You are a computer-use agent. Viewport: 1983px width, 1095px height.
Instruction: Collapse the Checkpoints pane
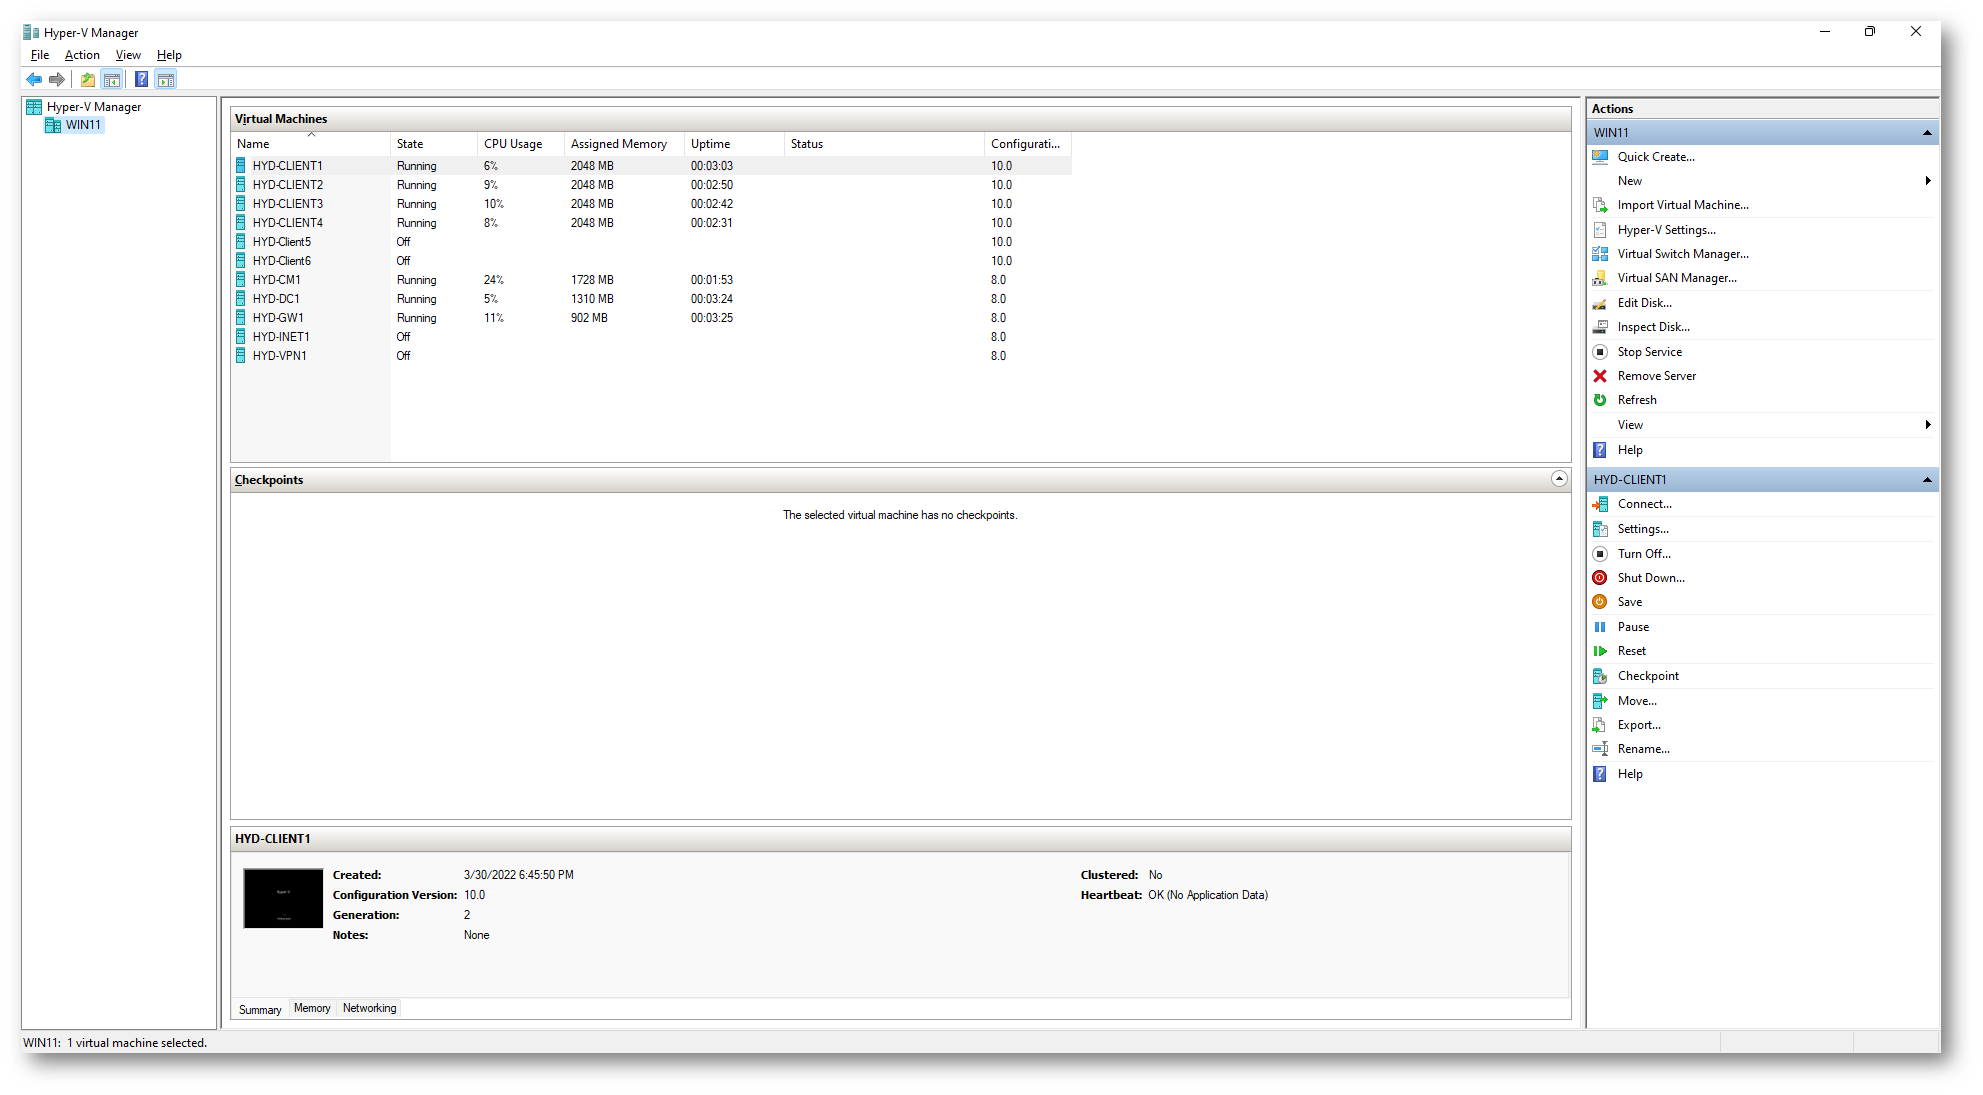click(x=1559, y=479)
